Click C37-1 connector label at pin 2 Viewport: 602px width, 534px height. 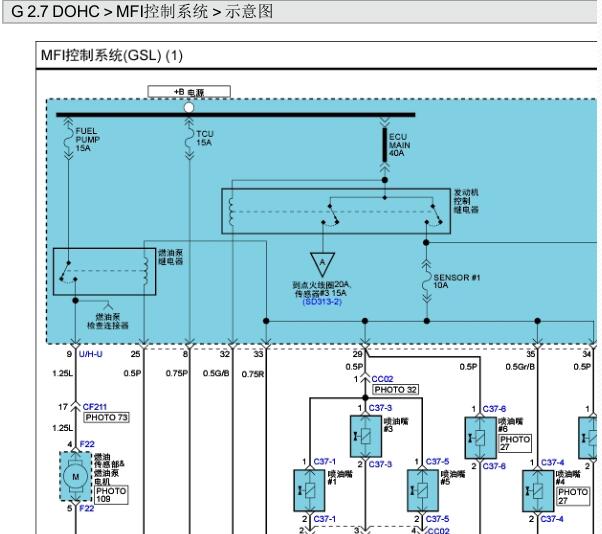coord(325,519)
